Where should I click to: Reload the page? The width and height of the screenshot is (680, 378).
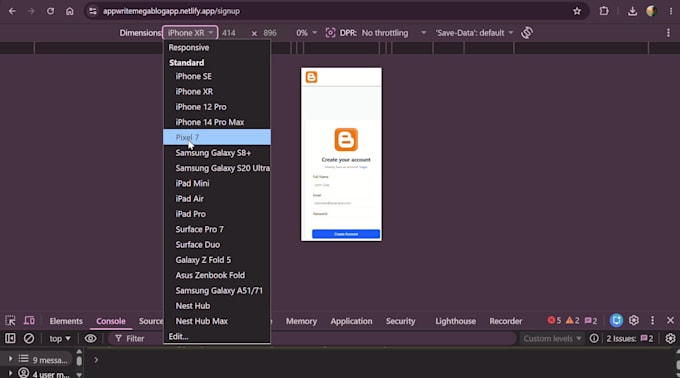(x=50, y=11)
